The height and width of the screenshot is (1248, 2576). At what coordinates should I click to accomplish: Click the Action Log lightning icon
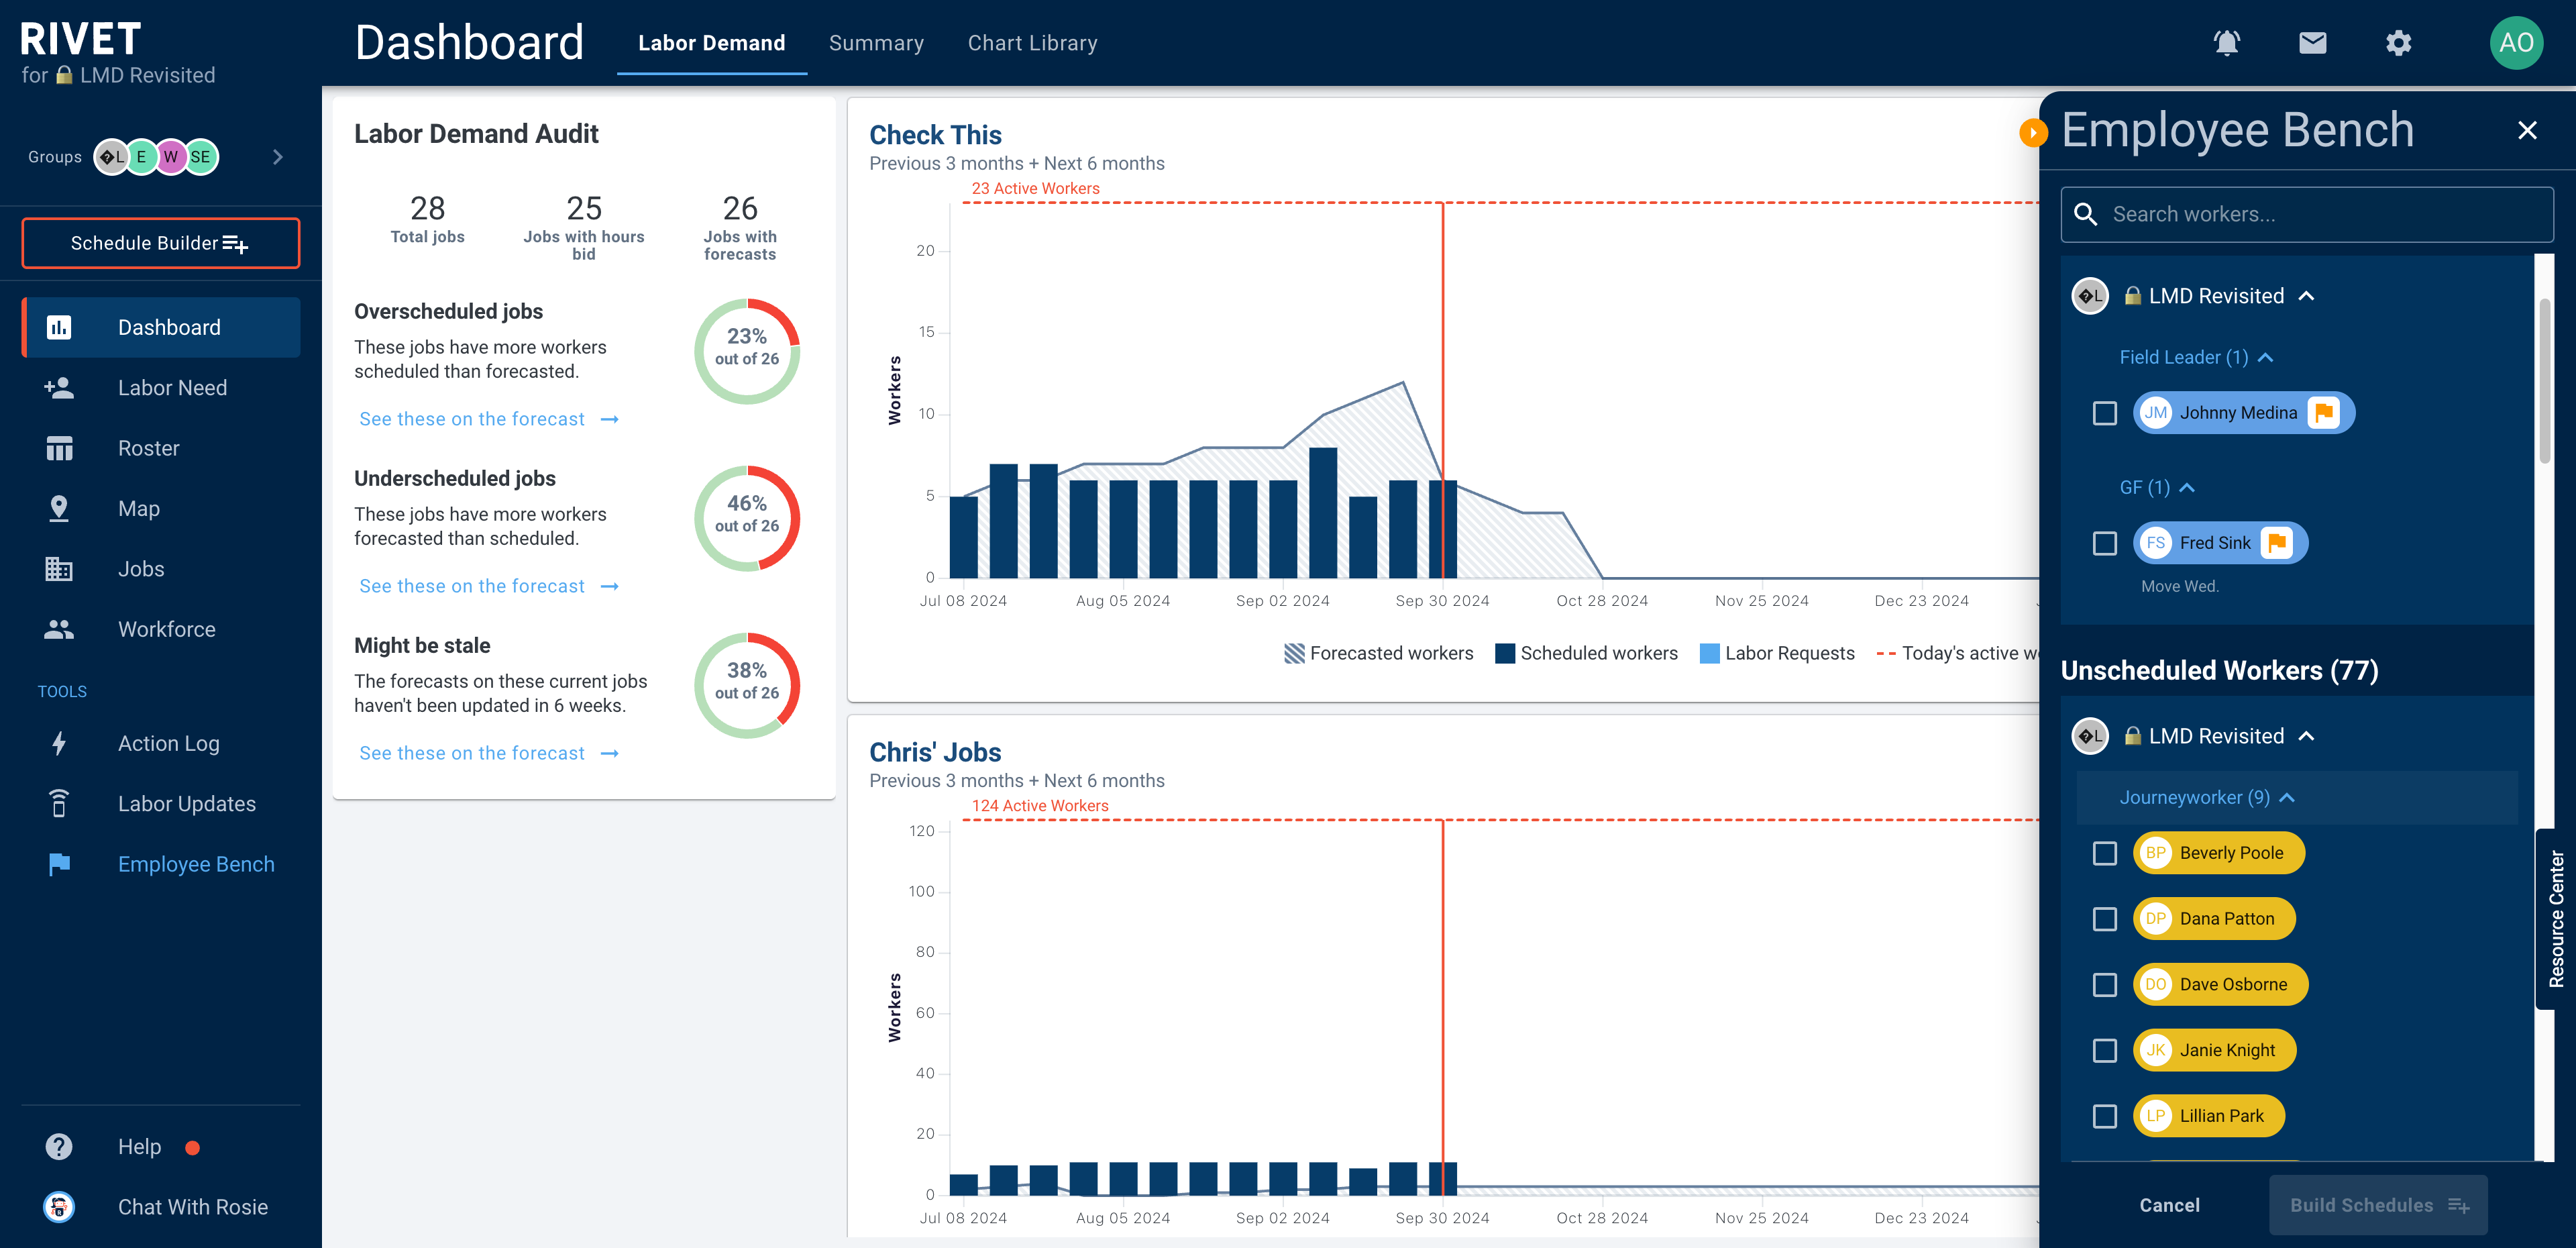pyautogui.click(x=59, y=743)
